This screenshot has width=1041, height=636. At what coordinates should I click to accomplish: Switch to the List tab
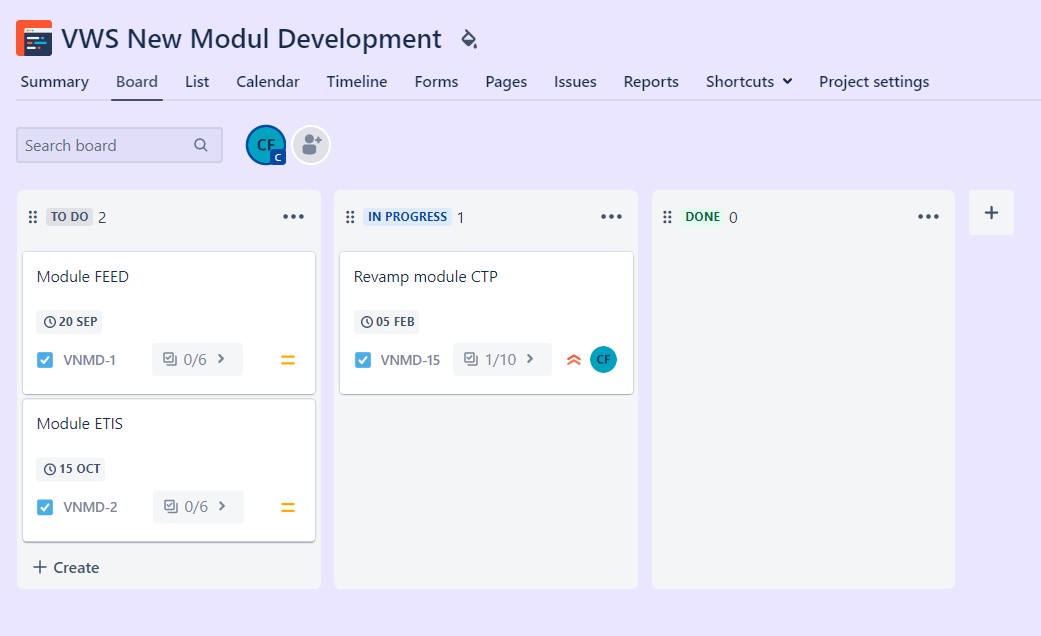click(197, 82)
